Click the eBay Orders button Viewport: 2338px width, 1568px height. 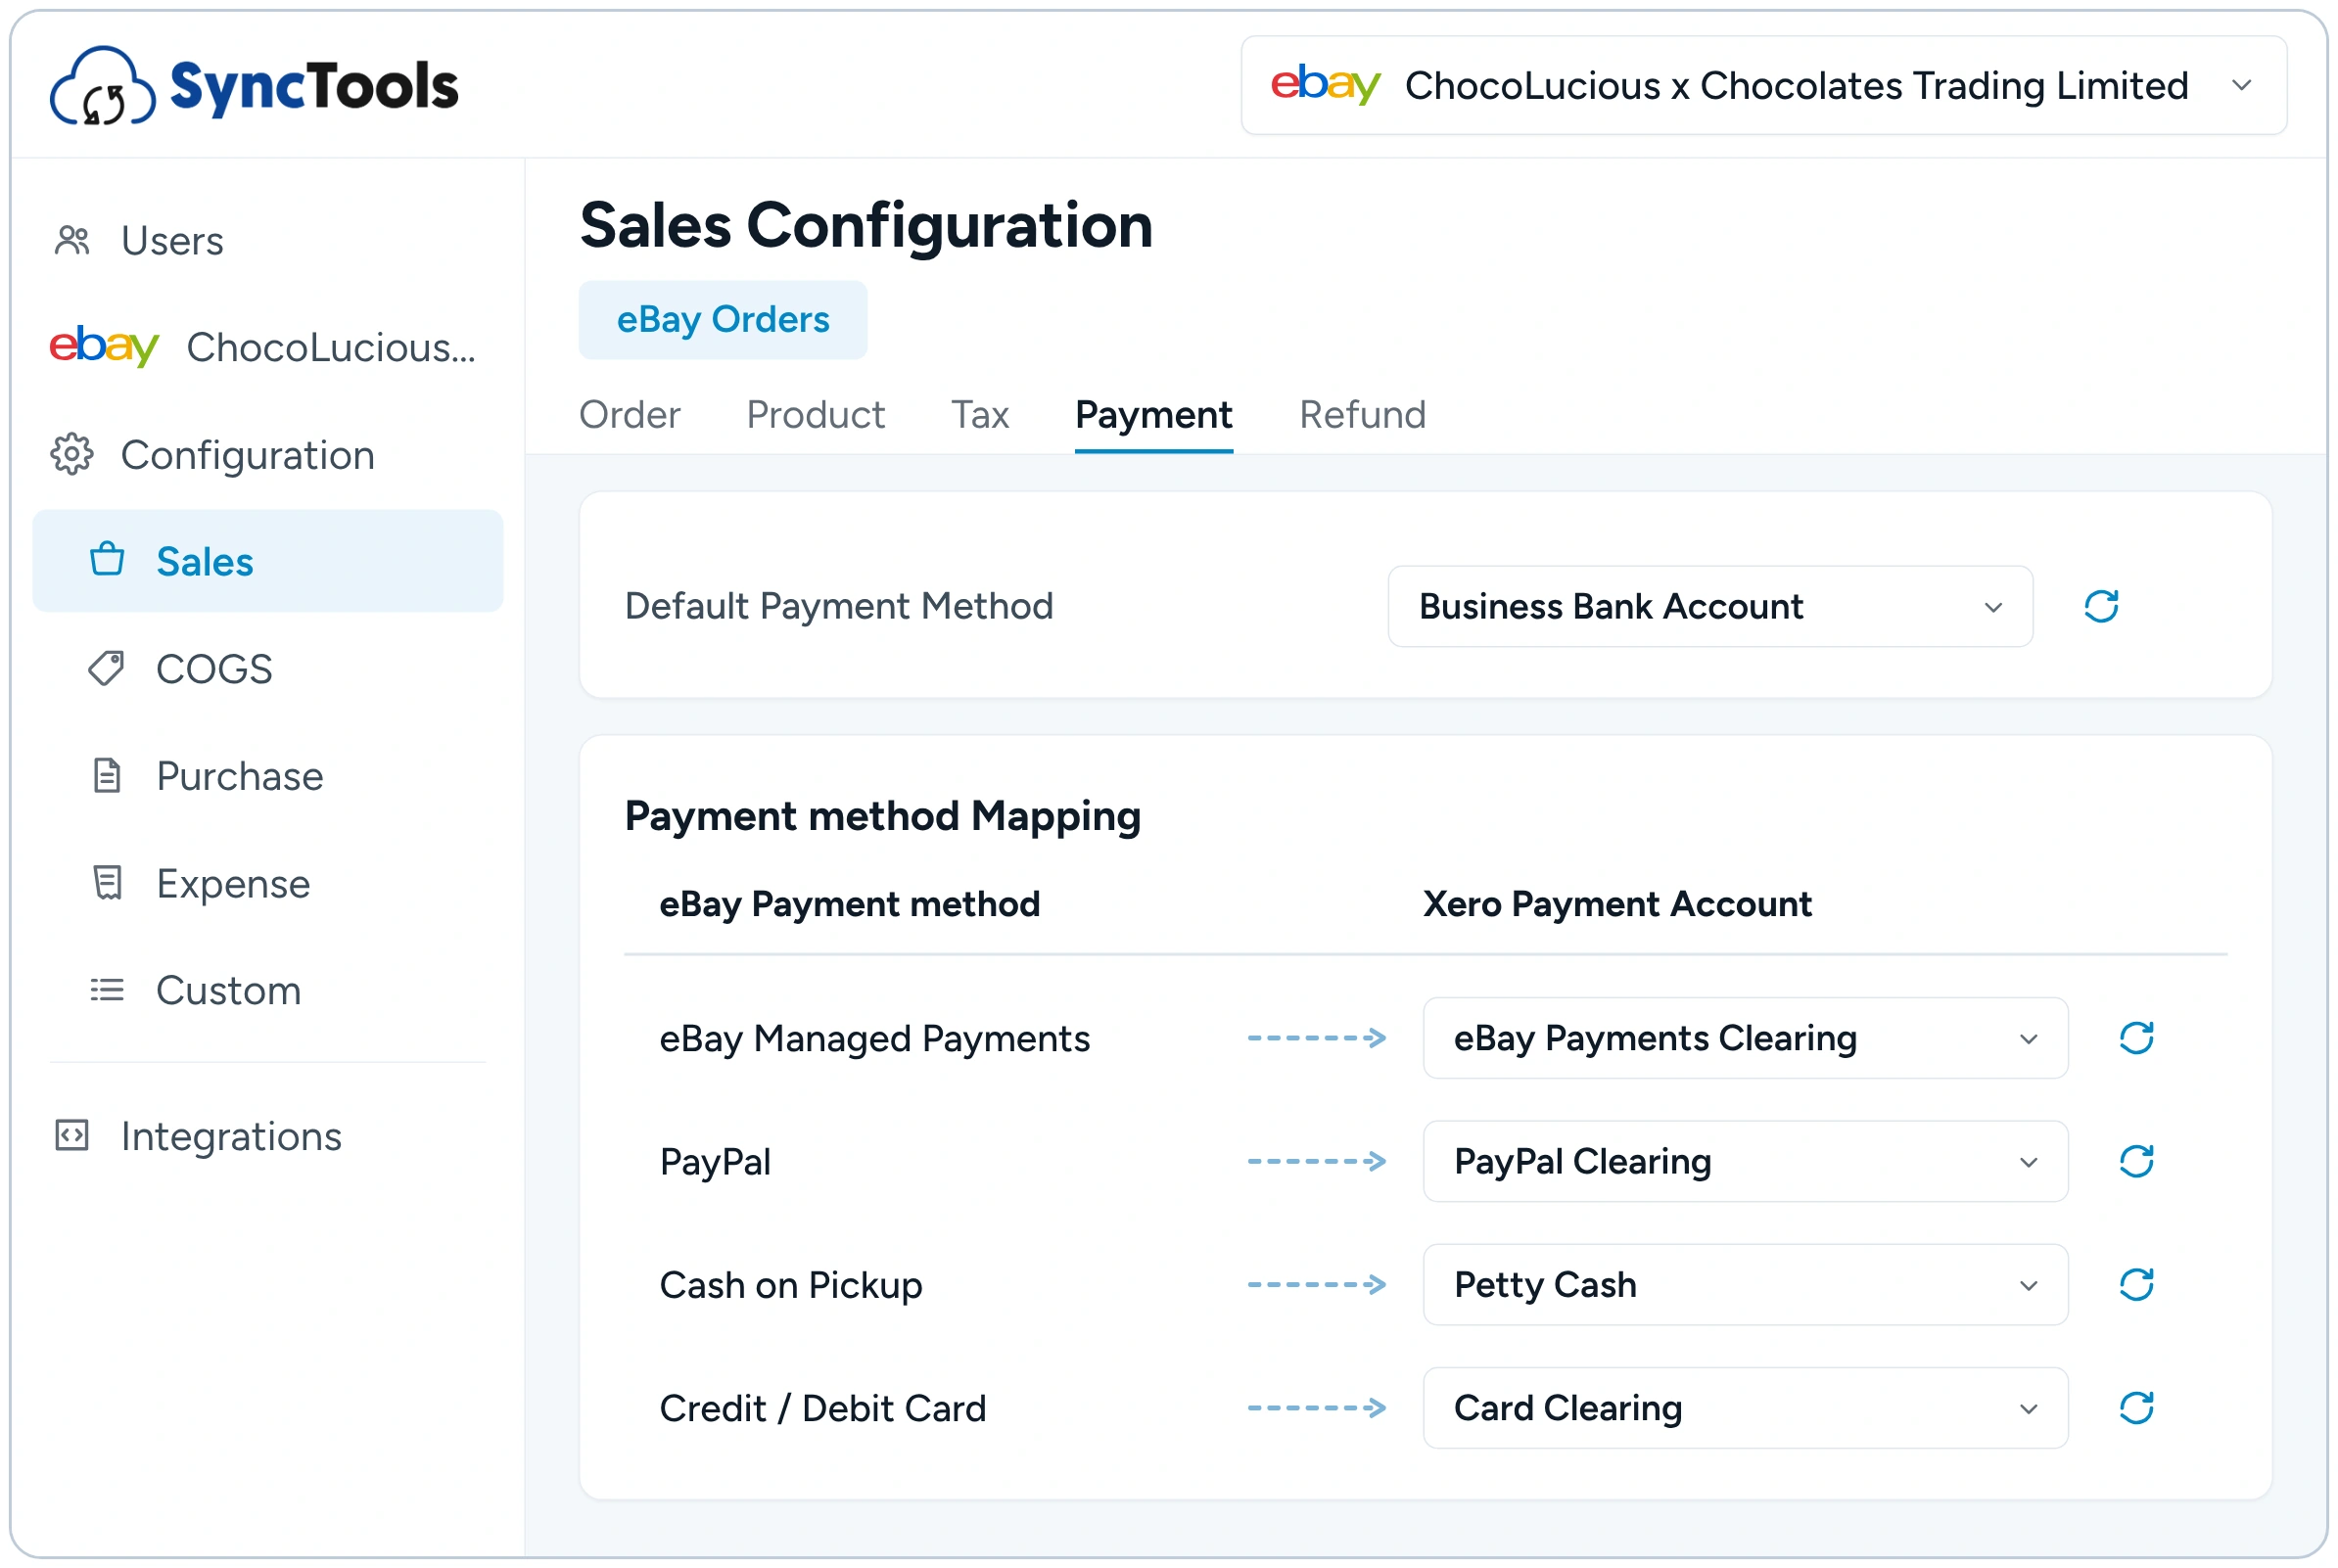tap(723, 320)
